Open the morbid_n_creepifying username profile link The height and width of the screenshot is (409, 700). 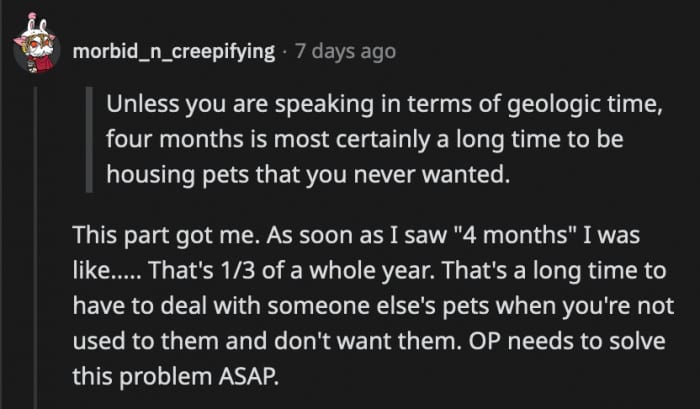coord(173,50)
